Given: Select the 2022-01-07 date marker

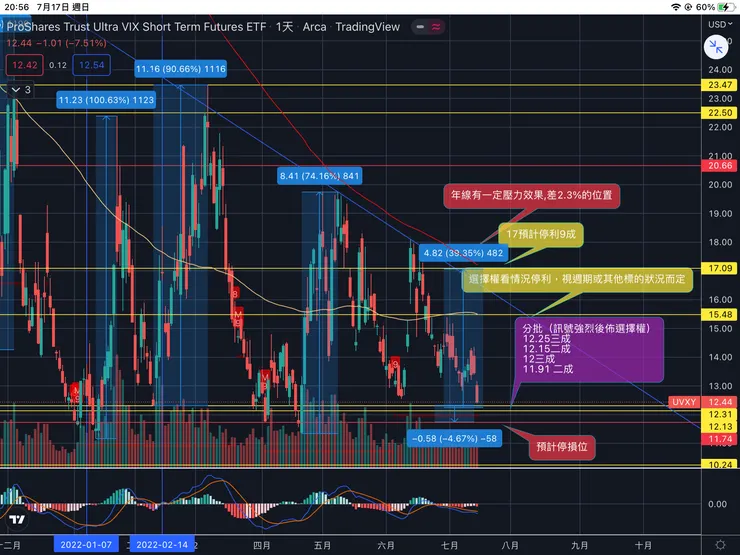Looking at the screenshot, I should pos(86,545).
